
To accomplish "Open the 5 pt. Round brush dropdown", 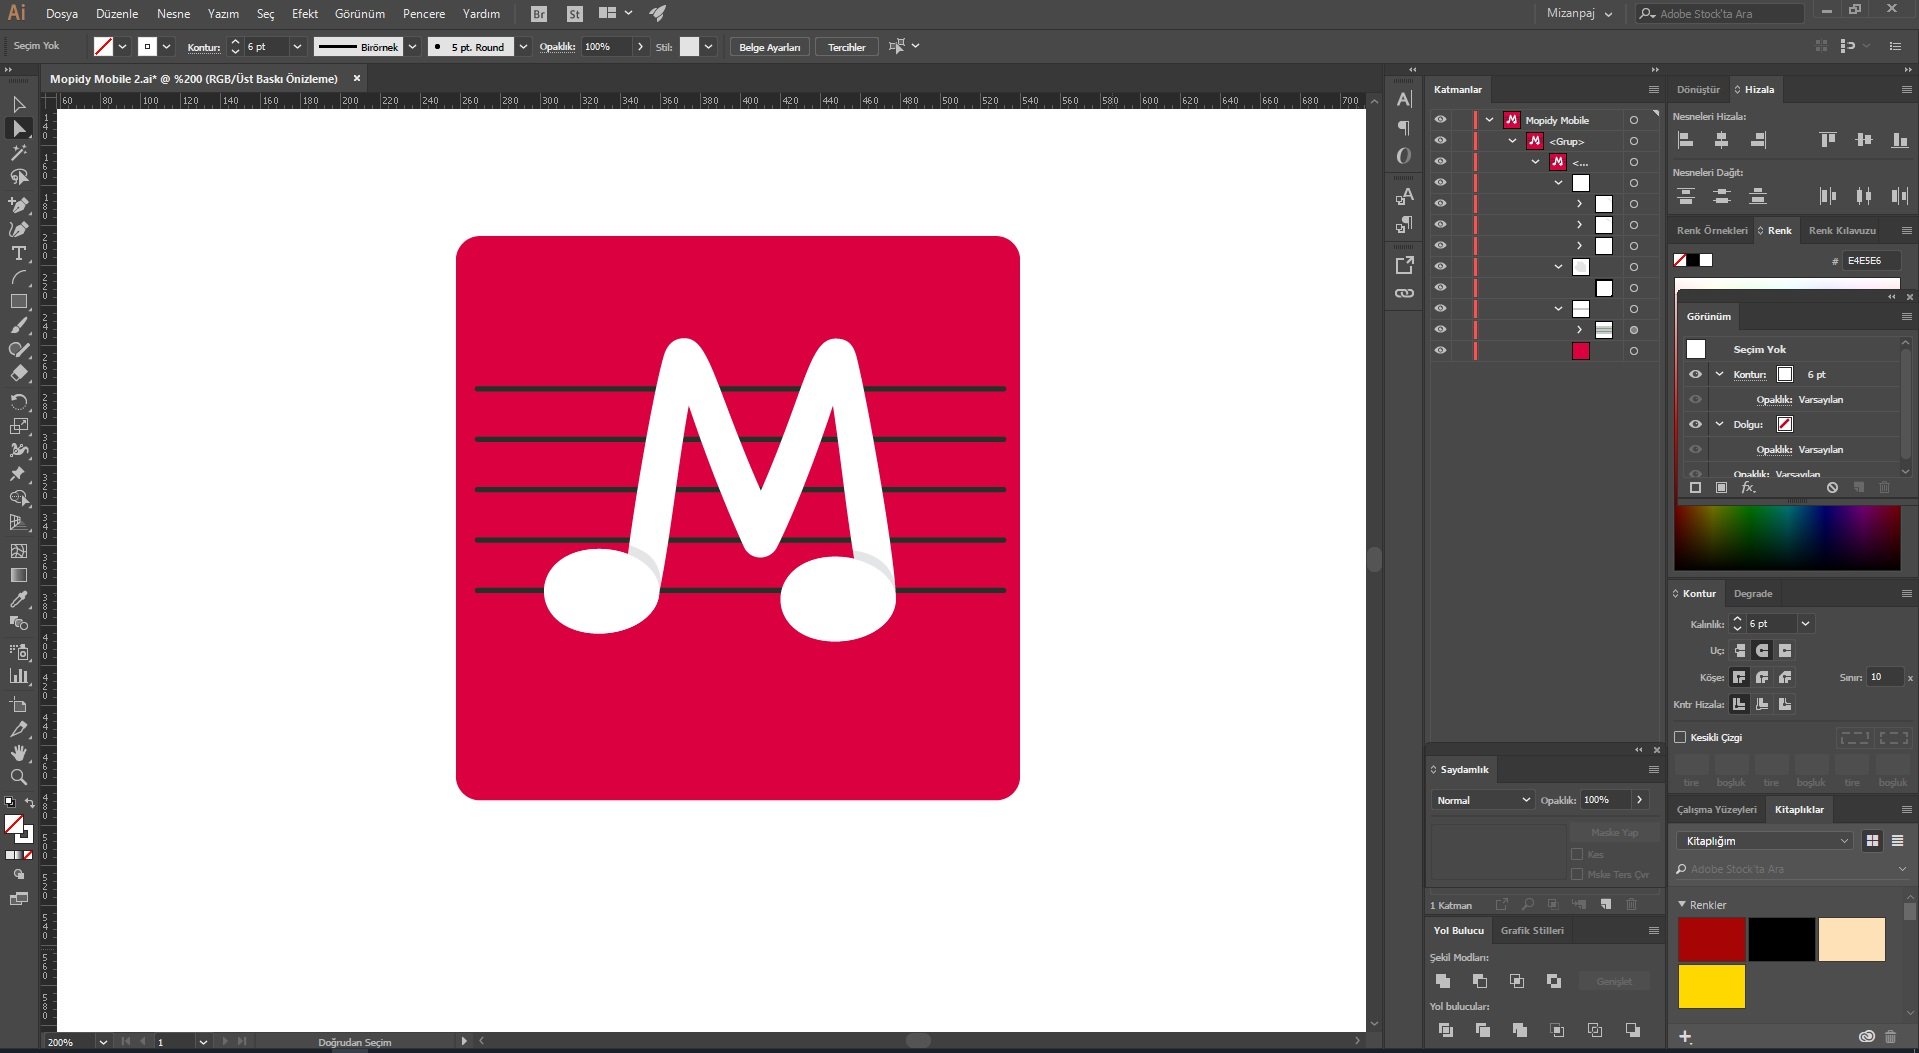I will [523, 47].
